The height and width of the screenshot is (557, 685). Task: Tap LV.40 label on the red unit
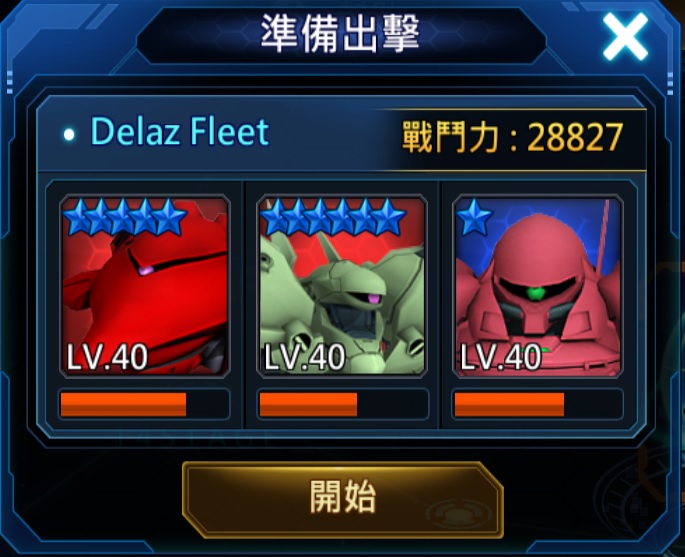107,357
